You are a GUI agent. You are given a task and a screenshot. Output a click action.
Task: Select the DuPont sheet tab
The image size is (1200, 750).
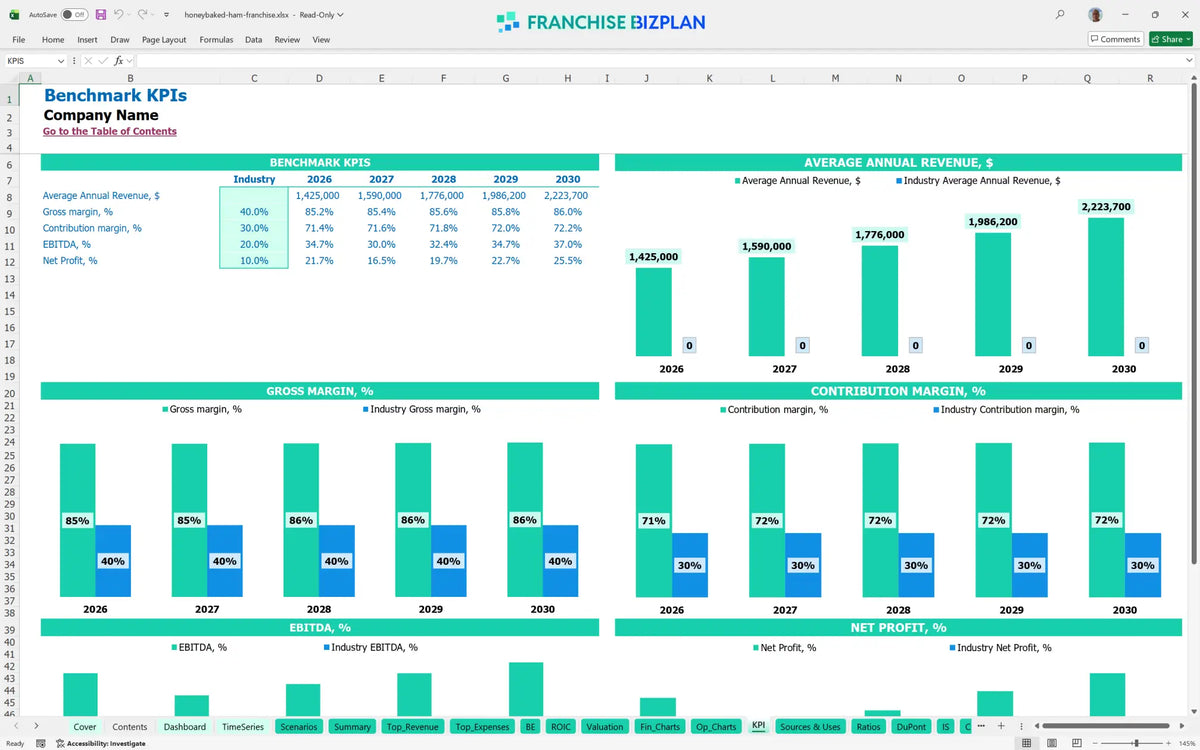point(911,727)
